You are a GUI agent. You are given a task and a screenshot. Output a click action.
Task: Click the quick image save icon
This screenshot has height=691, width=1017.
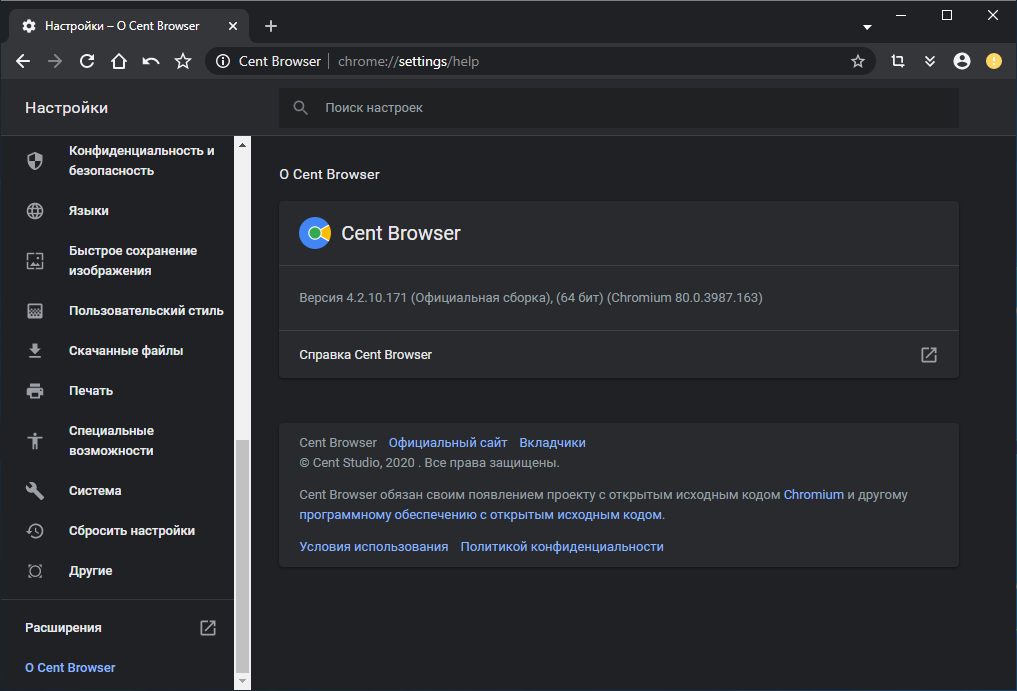point(35,261)
